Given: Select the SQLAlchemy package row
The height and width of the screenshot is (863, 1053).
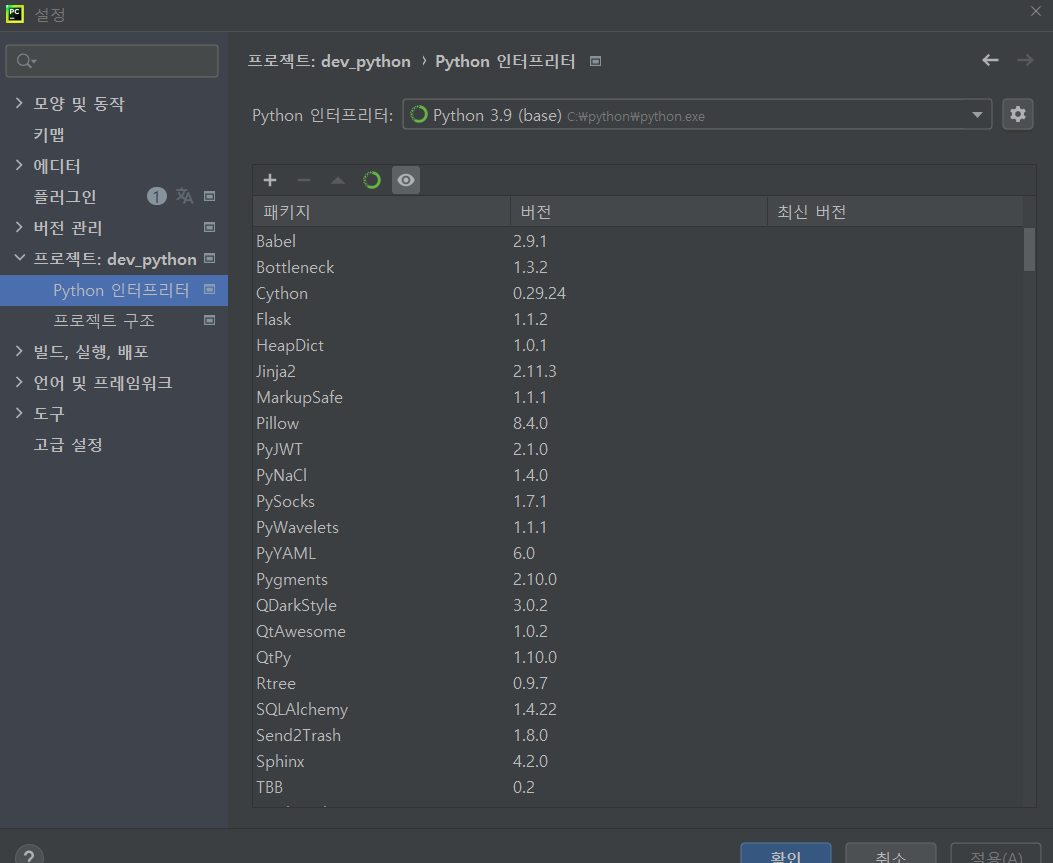Looking at the screenshot, I should click(638, 709).
